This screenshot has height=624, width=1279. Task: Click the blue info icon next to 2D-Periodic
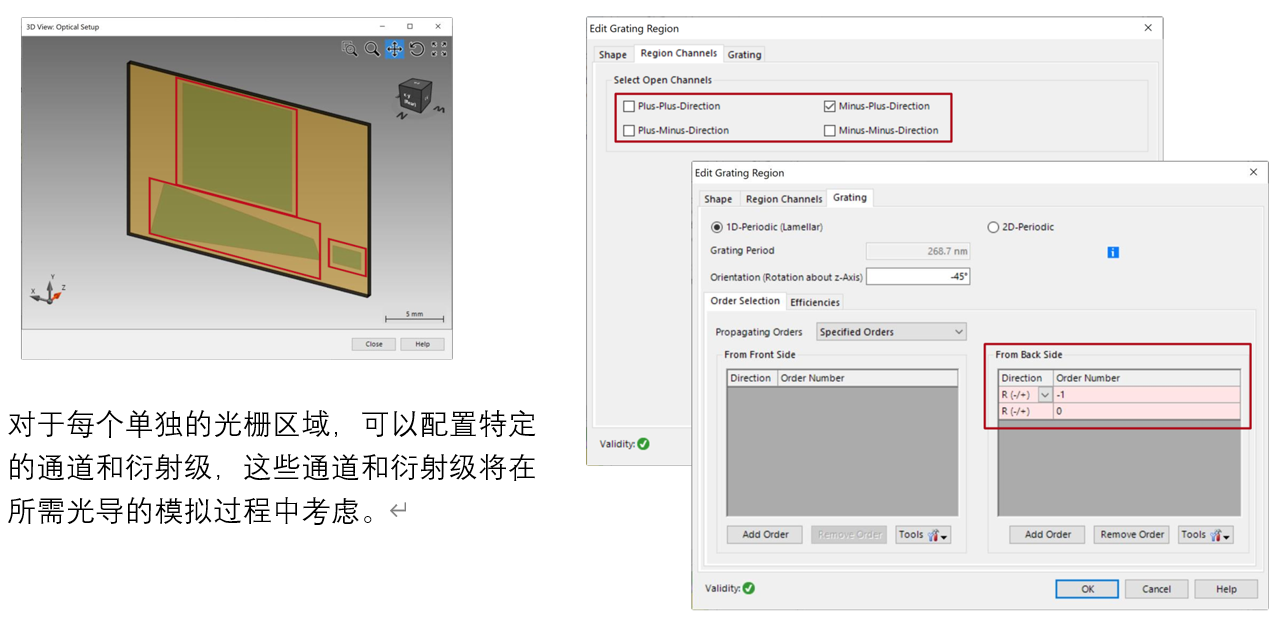pyautogui.click(x=1113, y=252)
